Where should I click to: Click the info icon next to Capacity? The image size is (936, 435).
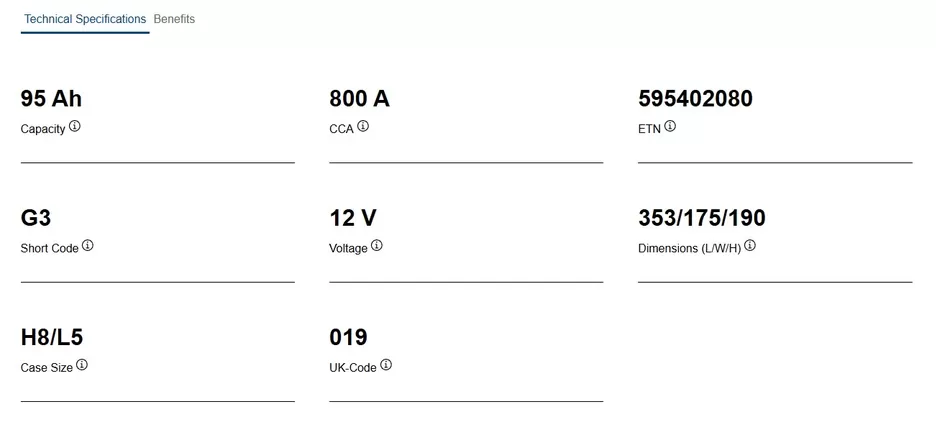pos(75,127)
